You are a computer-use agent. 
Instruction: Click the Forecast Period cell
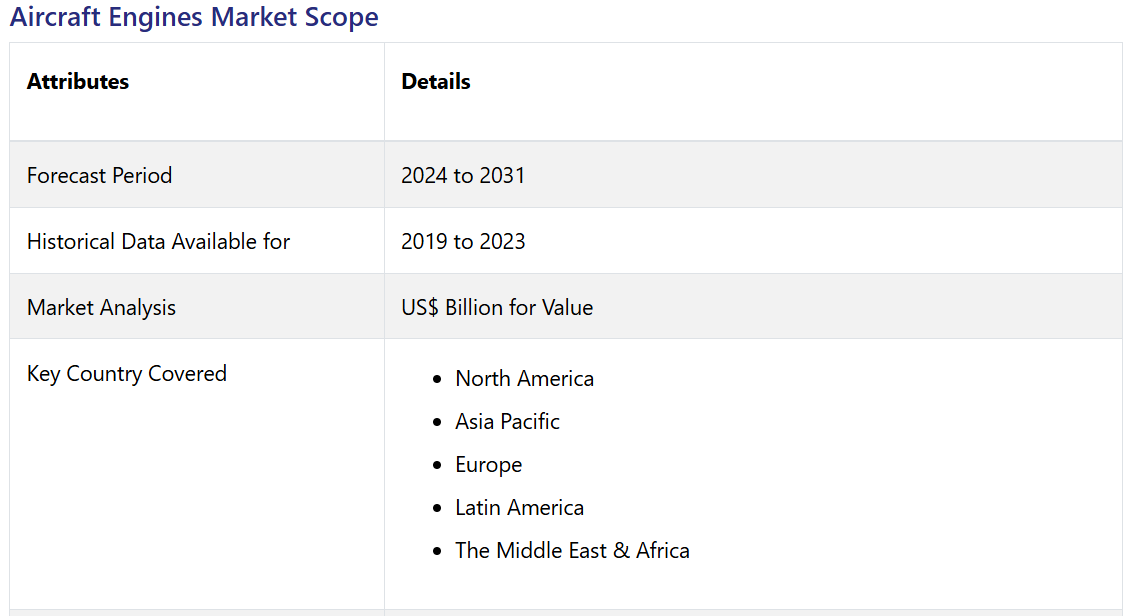point(99,175)
